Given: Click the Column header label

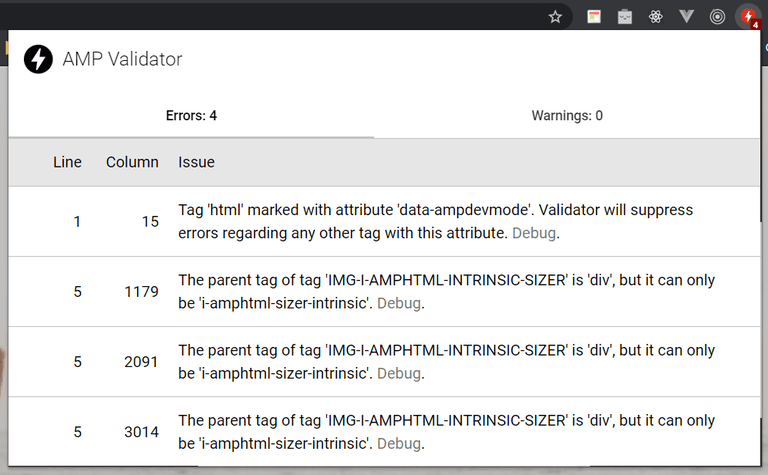Looking at the screenshot, I should 132,162.
